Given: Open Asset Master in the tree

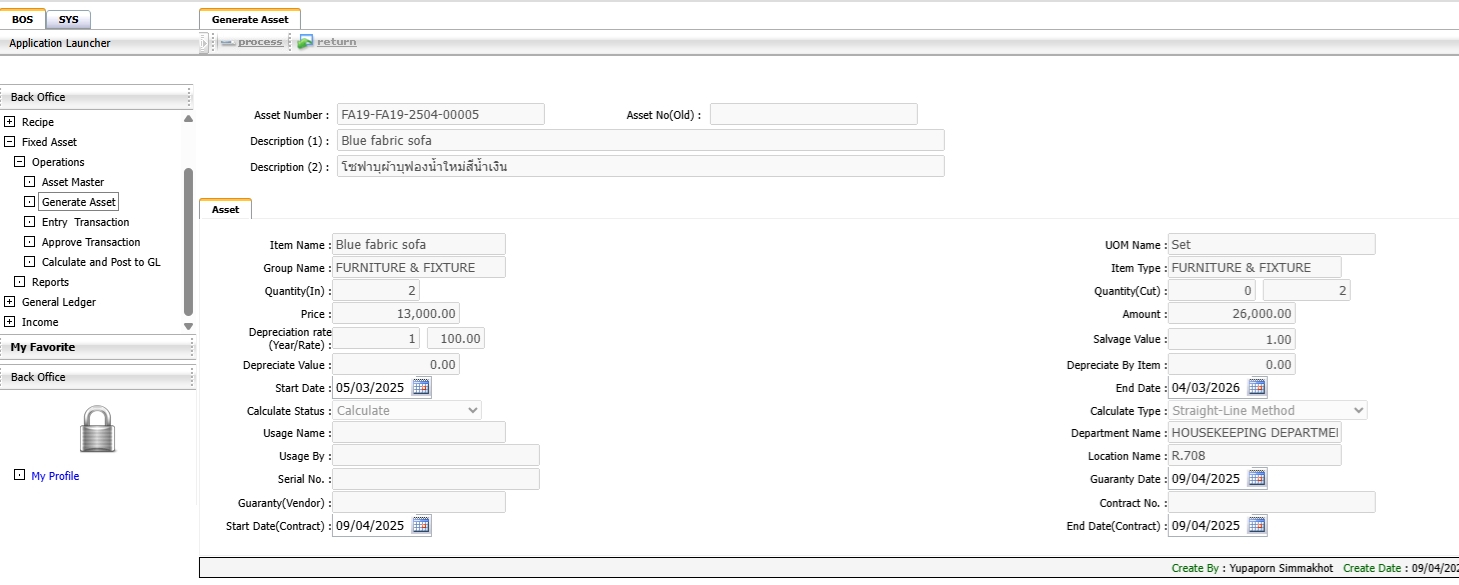Looking at the screenshot, I should pos(72,182).
